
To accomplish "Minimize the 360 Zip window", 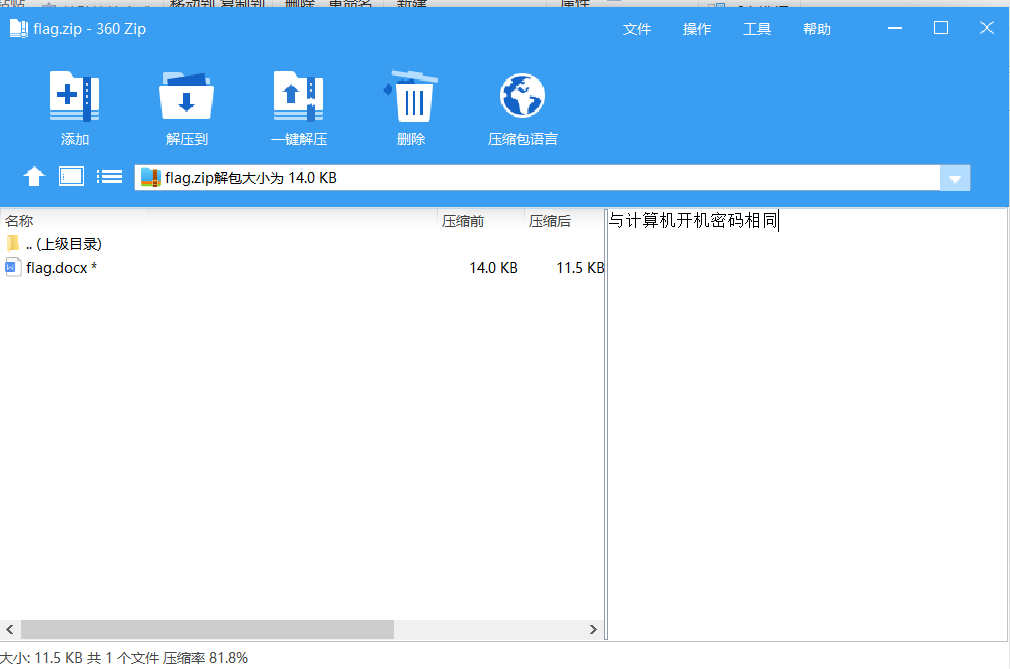I will tap(895, 28).
